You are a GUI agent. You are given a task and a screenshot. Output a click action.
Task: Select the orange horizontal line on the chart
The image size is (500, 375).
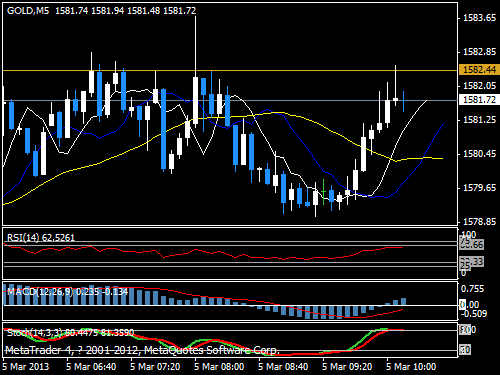point(230,71)
